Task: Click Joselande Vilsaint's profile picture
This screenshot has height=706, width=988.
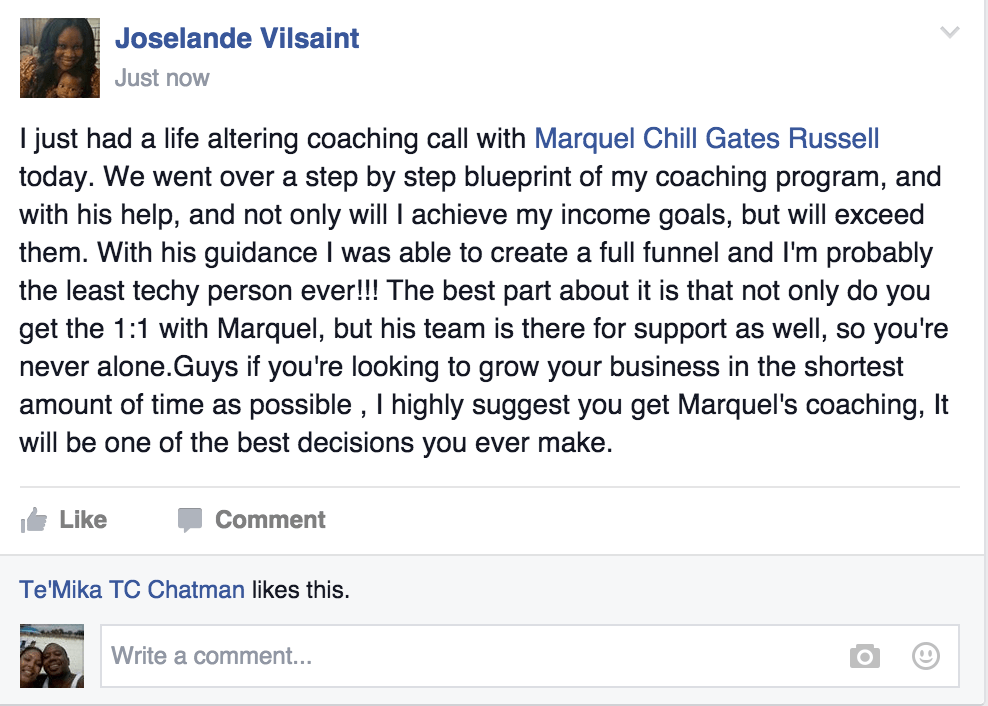Action: pyautogui.click(x=60, y=58)
